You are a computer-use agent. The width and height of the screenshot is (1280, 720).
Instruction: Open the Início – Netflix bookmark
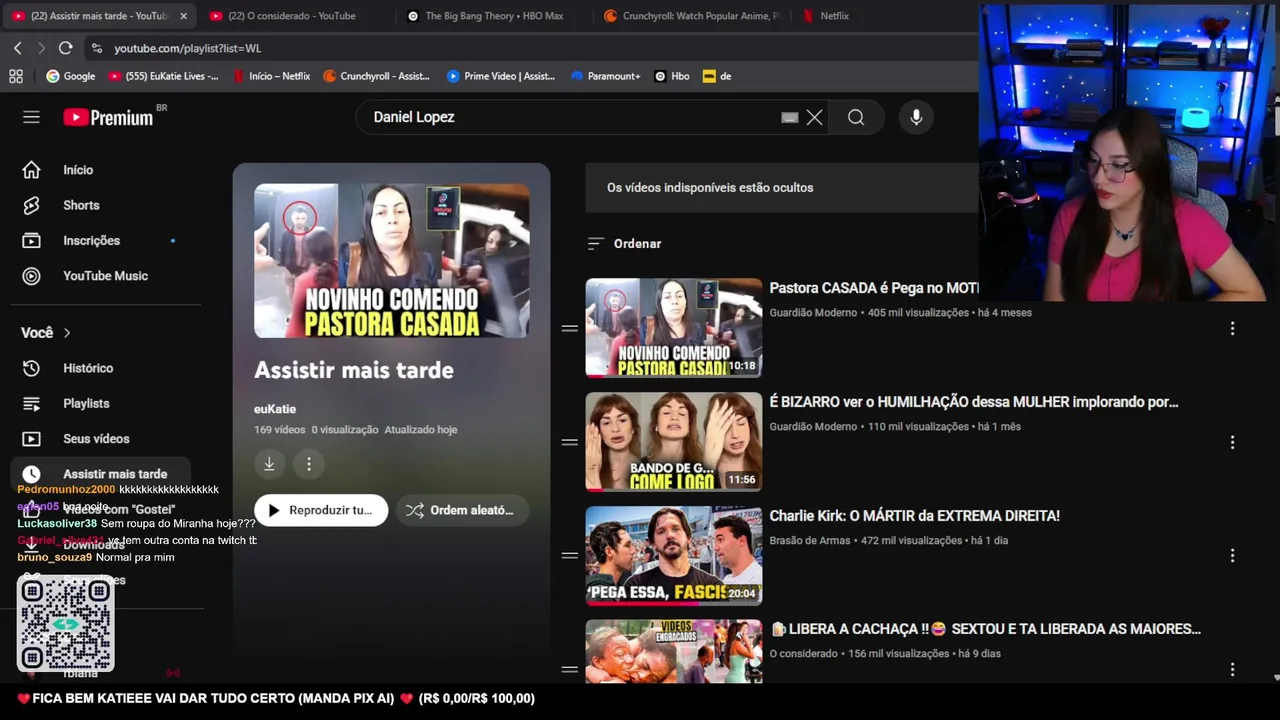272,76
